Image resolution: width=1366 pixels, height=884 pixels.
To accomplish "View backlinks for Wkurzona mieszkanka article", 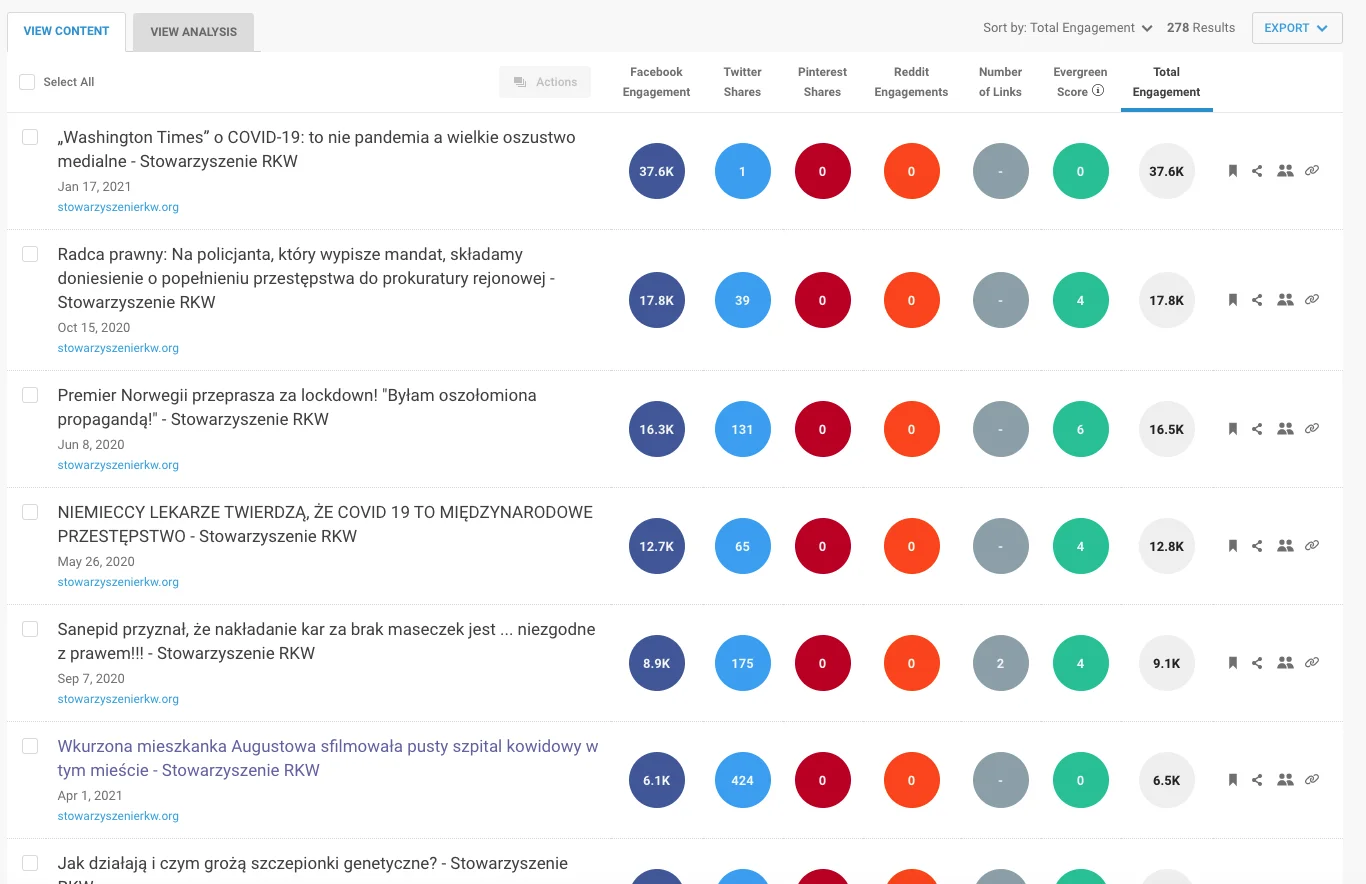I will tap(1312, 780).
